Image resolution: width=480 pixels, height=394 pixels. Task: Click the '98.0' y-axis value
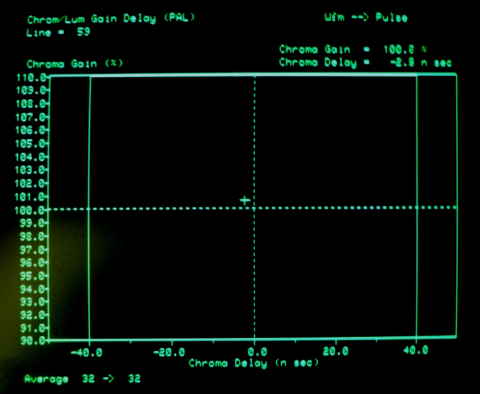(33, 236)
